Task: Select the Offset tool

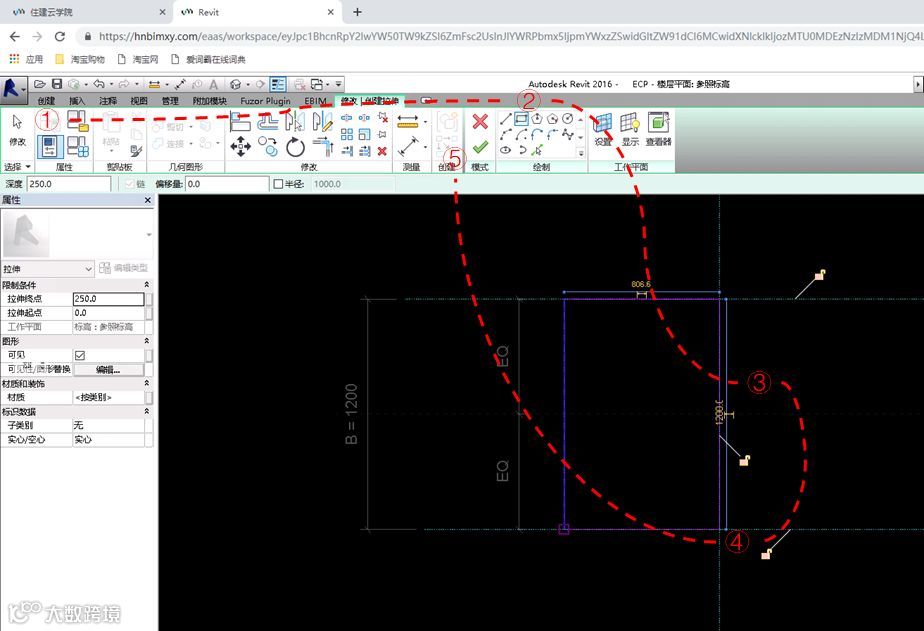Action: (268, 121)
